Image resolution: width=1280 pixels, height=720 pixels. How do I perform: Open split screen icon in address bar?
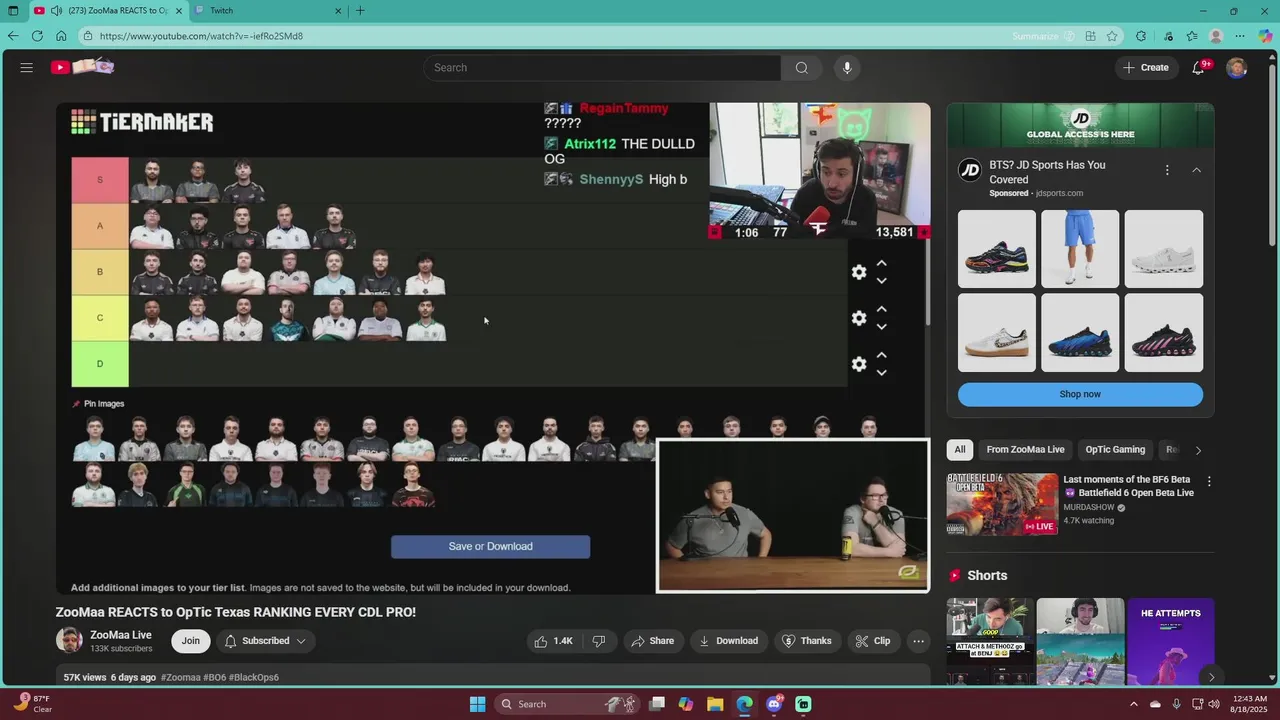1091,36
